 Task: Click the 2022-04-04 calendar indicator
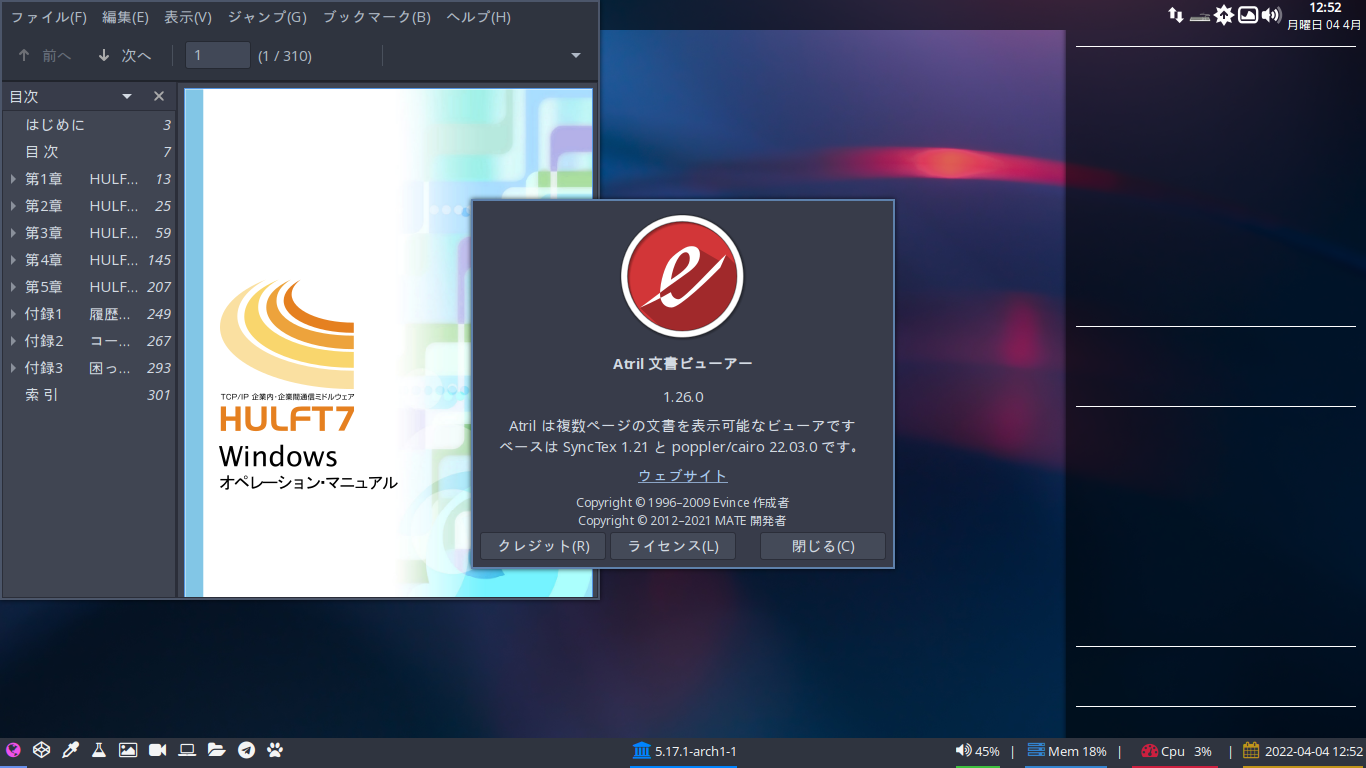click(x=1303, y=751)
